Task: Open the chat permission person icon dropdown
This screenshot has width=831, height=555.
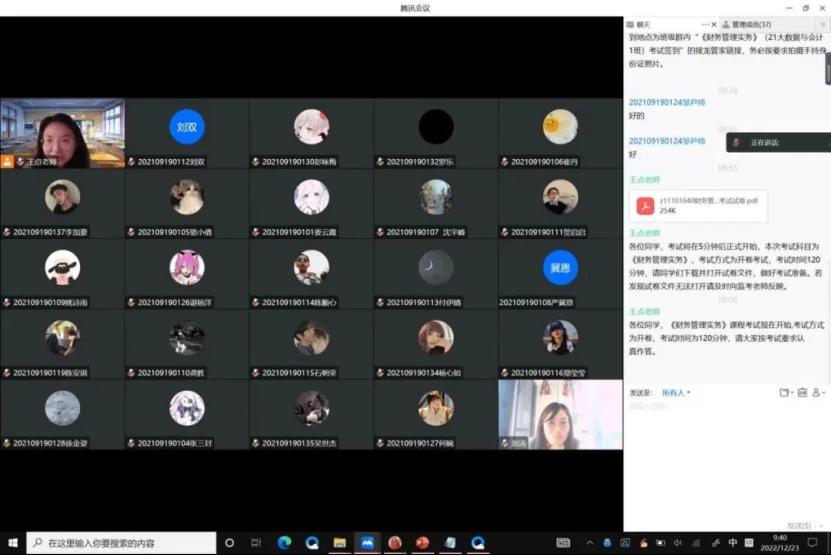Action: 818,393
